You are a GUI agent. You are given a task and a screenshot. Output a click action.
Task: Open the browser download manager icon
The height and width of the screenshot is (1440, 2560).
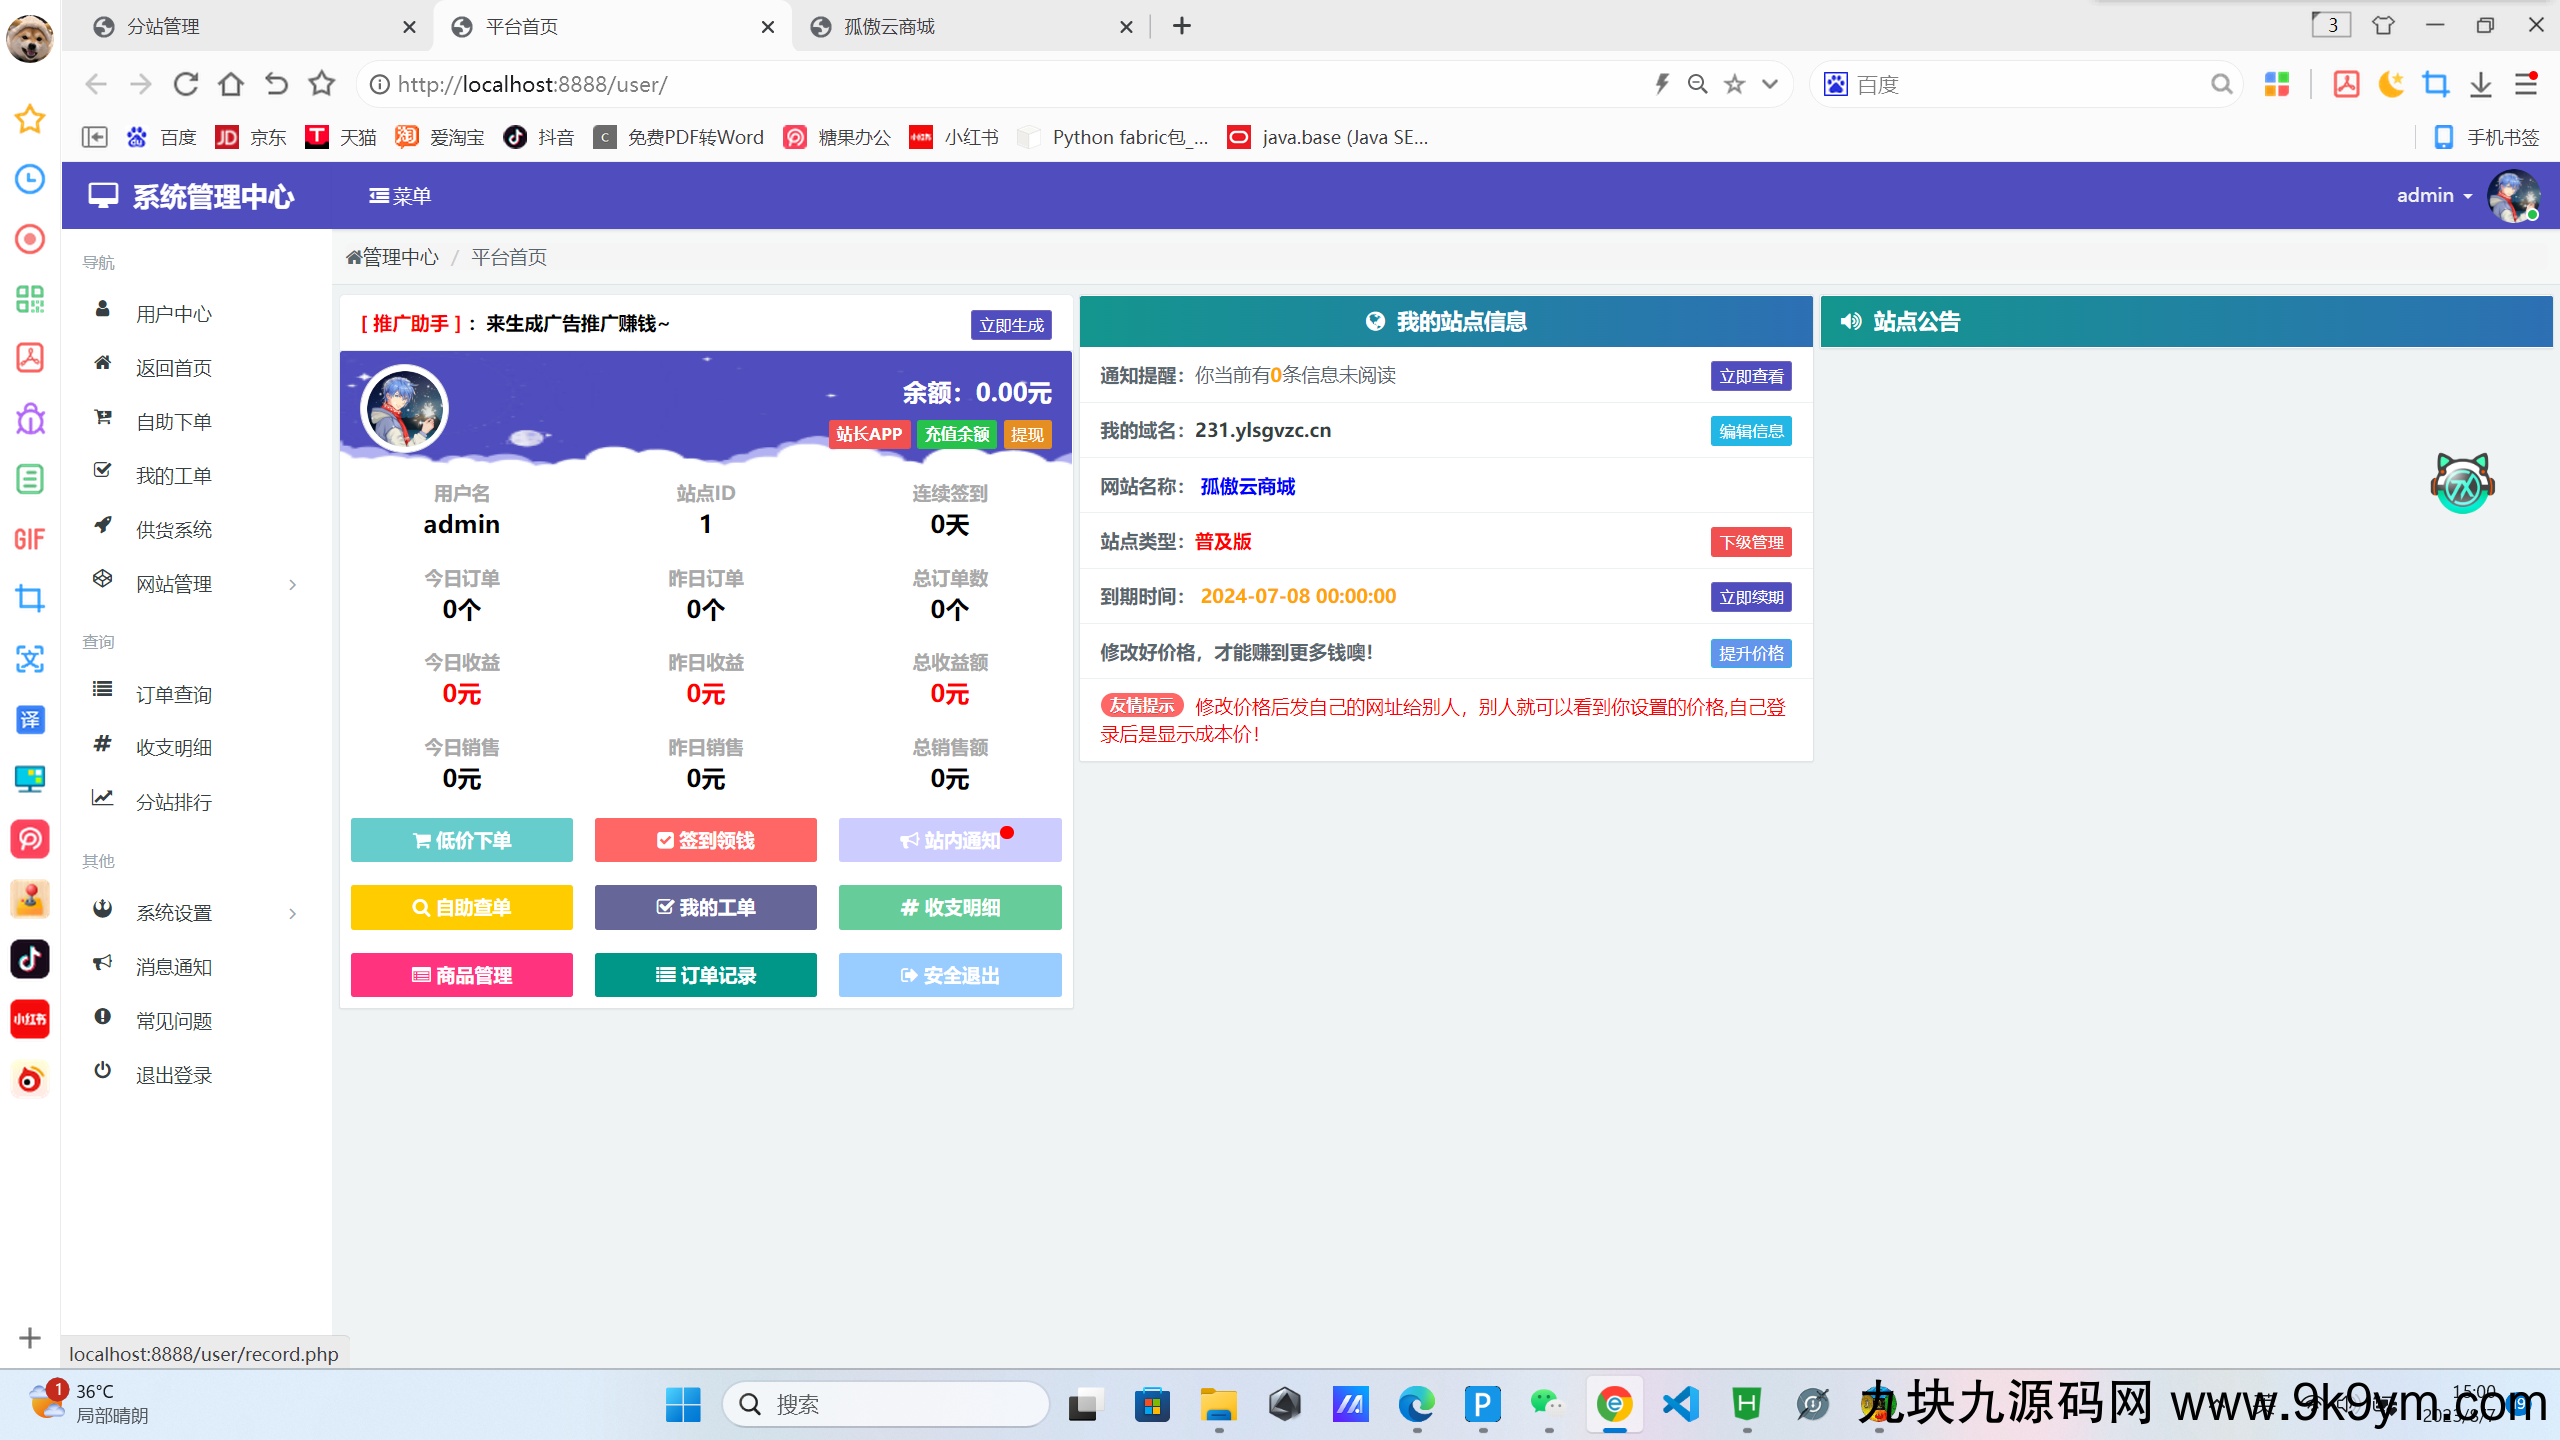(x=2480, y=84)
